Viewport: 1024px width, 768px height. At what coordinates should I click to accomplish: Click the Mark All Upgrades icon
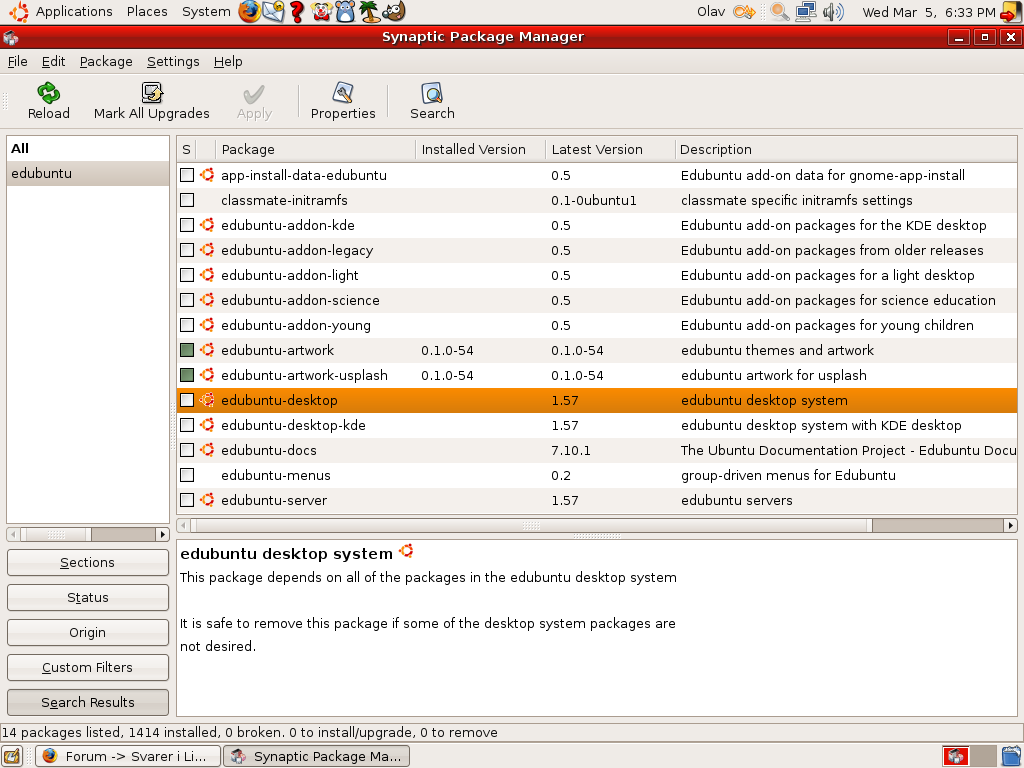click(152, 93)
